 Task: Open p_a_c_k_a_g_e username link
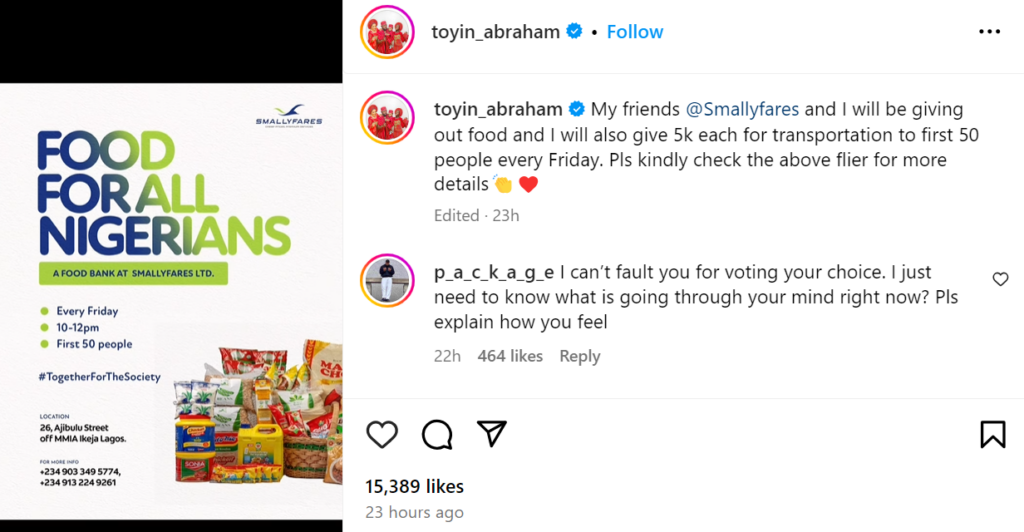click(x=494, y=272)
